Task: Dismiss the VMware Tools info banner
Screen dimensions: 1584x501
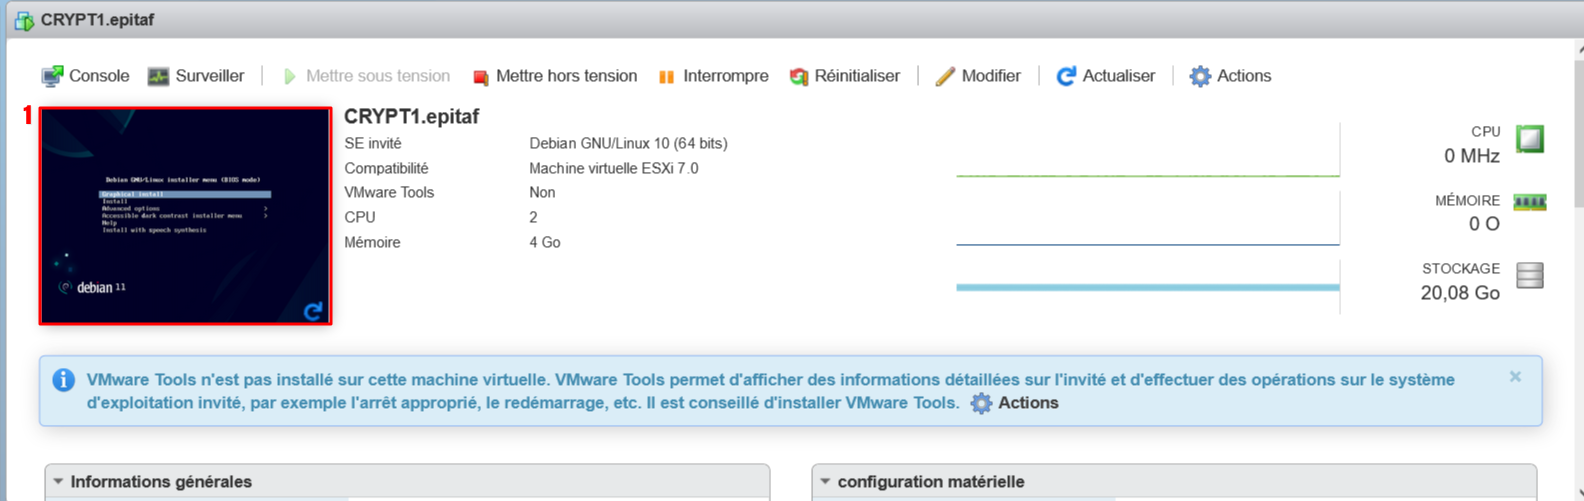Action: click(1515, 377)
